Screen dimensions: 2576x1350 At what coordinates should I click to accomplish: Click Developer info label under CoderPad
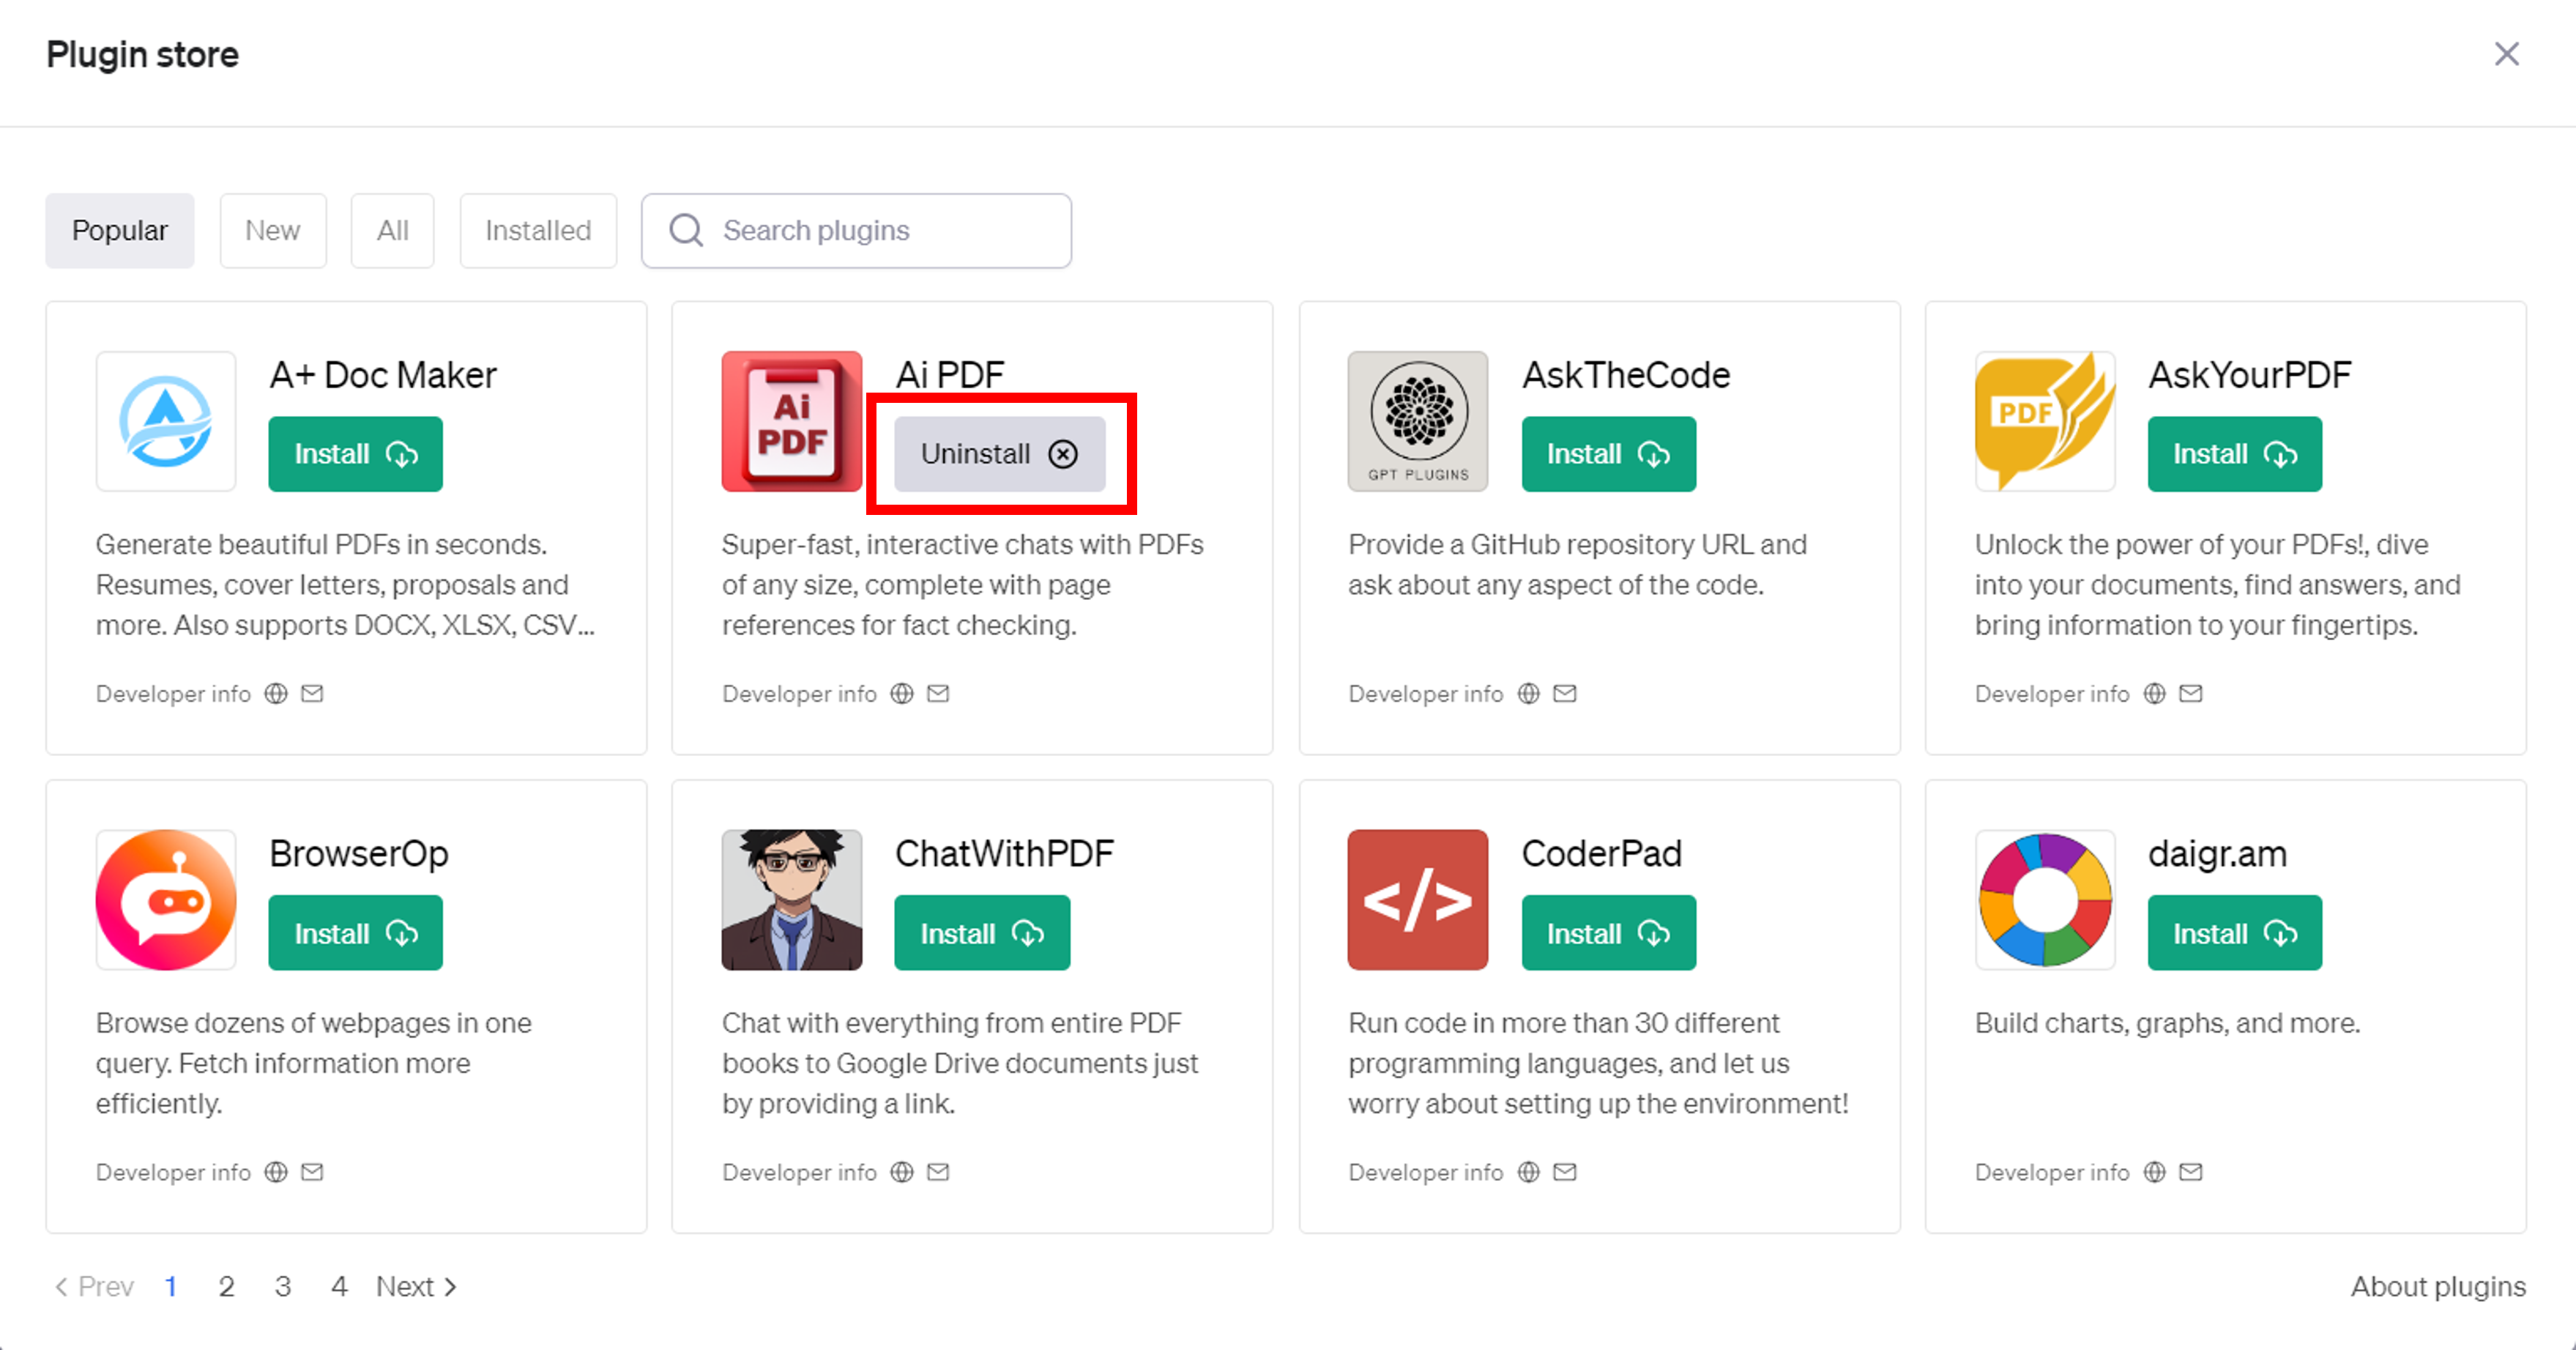[1425, 1172]
